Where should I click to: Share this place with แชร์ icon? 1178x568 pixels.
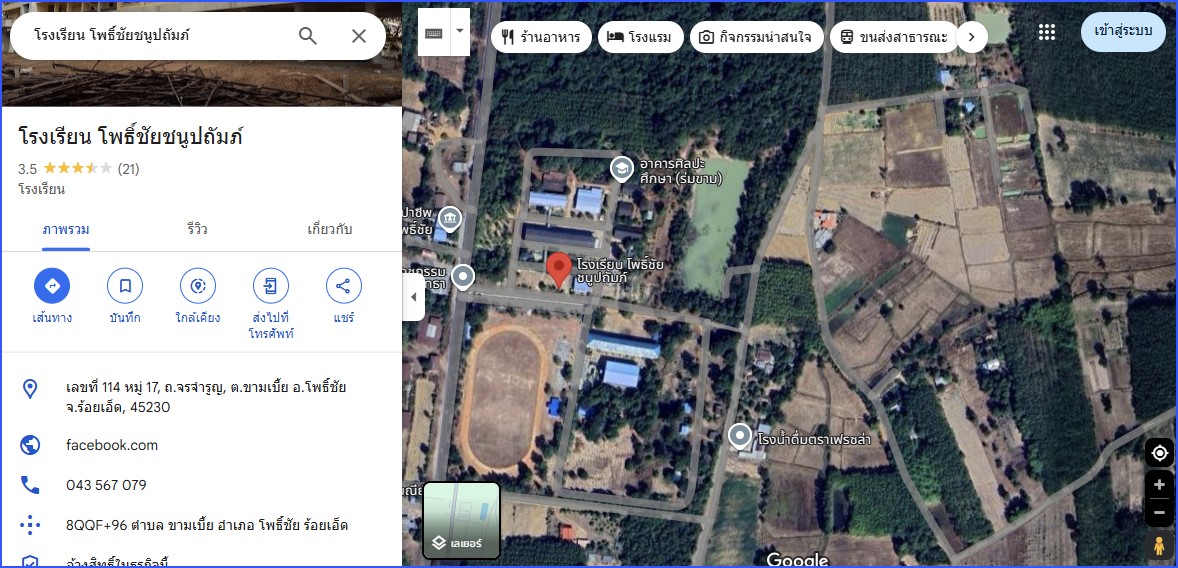[x=343, y=286]
